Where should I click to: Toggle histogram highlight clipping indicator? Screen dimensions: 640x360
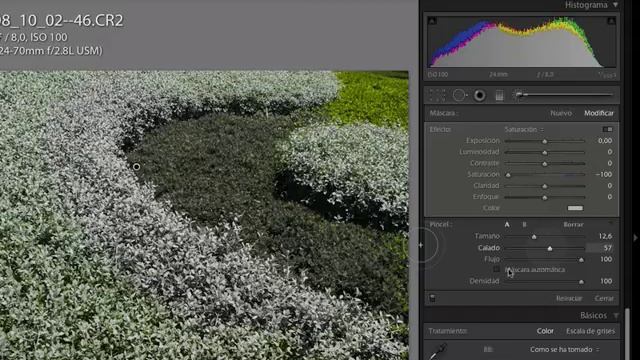pyautogui.click(x=611, y=21)
